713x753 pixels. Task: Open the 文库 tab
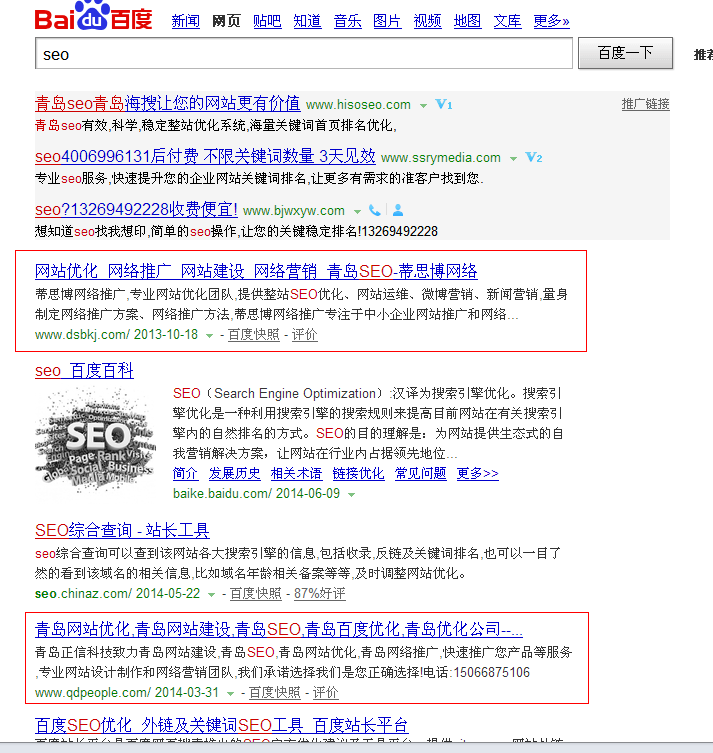click(x=508, y=21)
